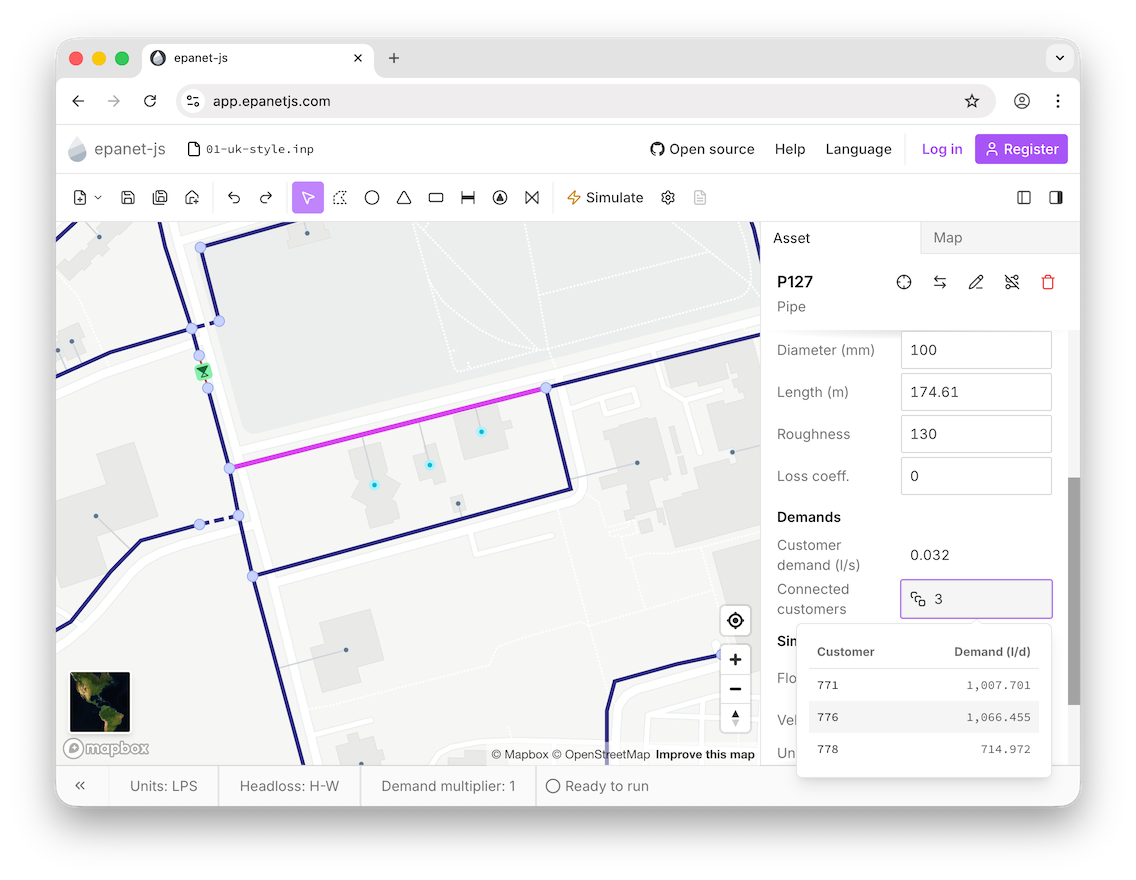
Task: Click the Undo icon
Action: pyautogui.click(x=234, y=197)
